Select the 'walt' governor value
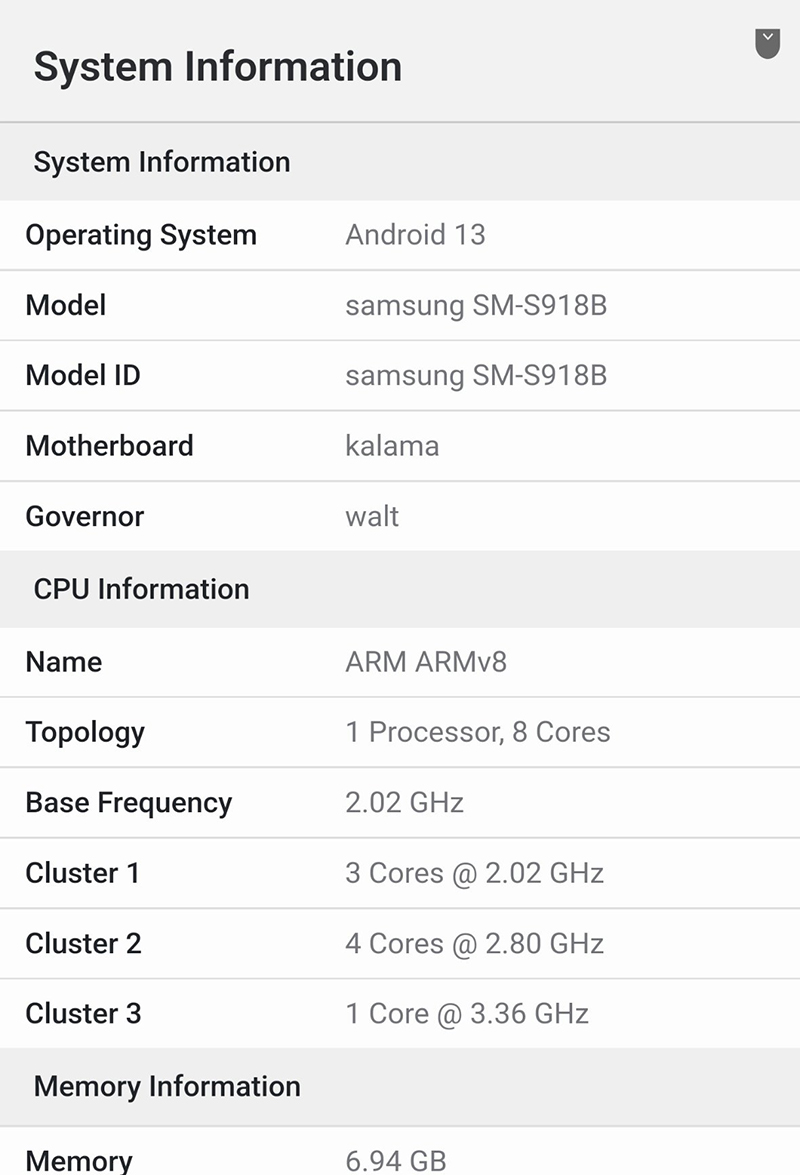The height and width of the screenshot is (1175, 800). coord(372,516)
